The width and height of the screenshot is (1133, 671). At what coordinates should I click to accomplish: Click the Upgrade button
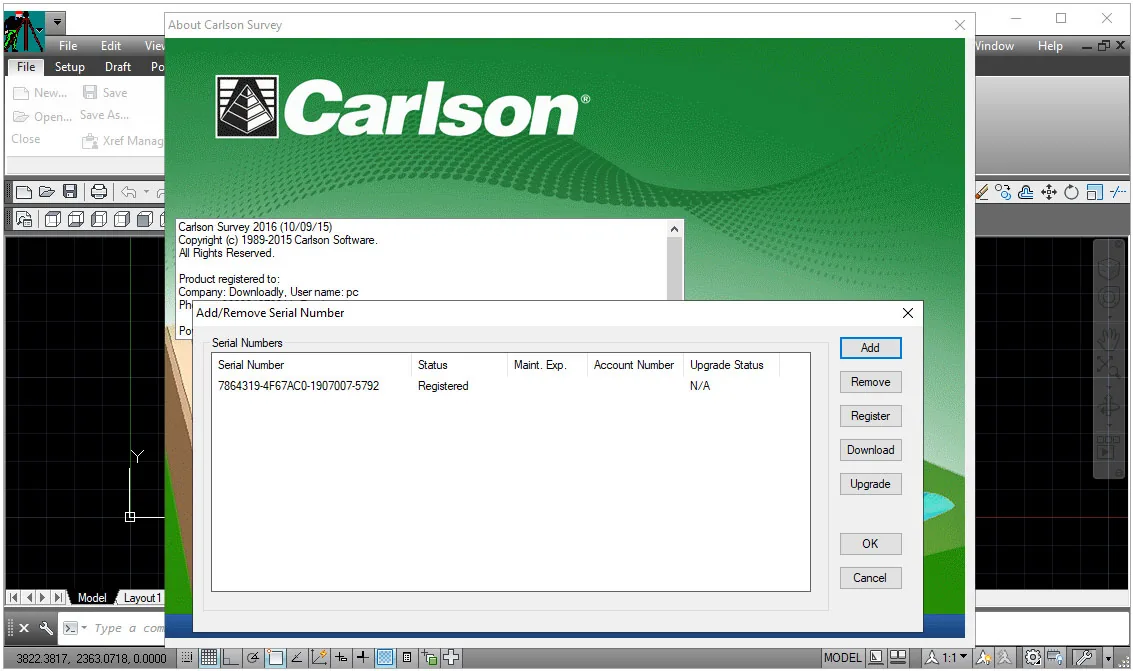[870, 483]
